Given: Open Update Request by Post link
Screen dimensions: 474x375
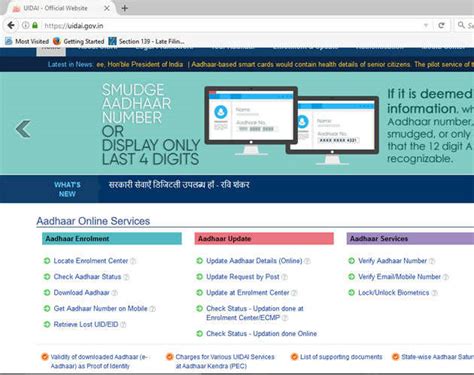Looking at the screenshot, I should click(243, 277).
